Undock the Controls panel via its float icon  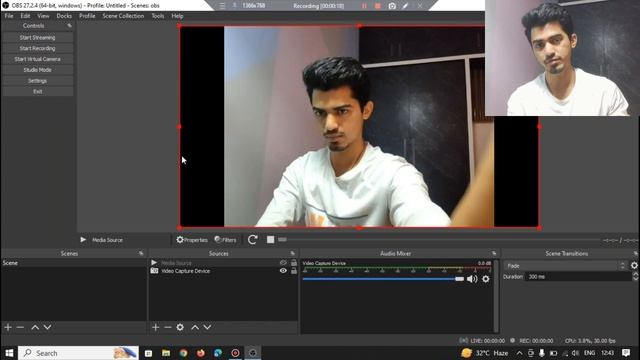pos(69,26)
